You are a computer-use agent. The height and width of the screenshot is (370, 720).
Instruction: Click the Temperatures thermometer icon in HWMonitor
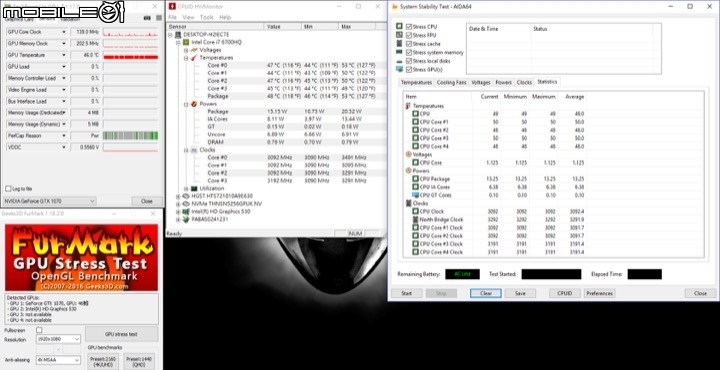(194, 58)
